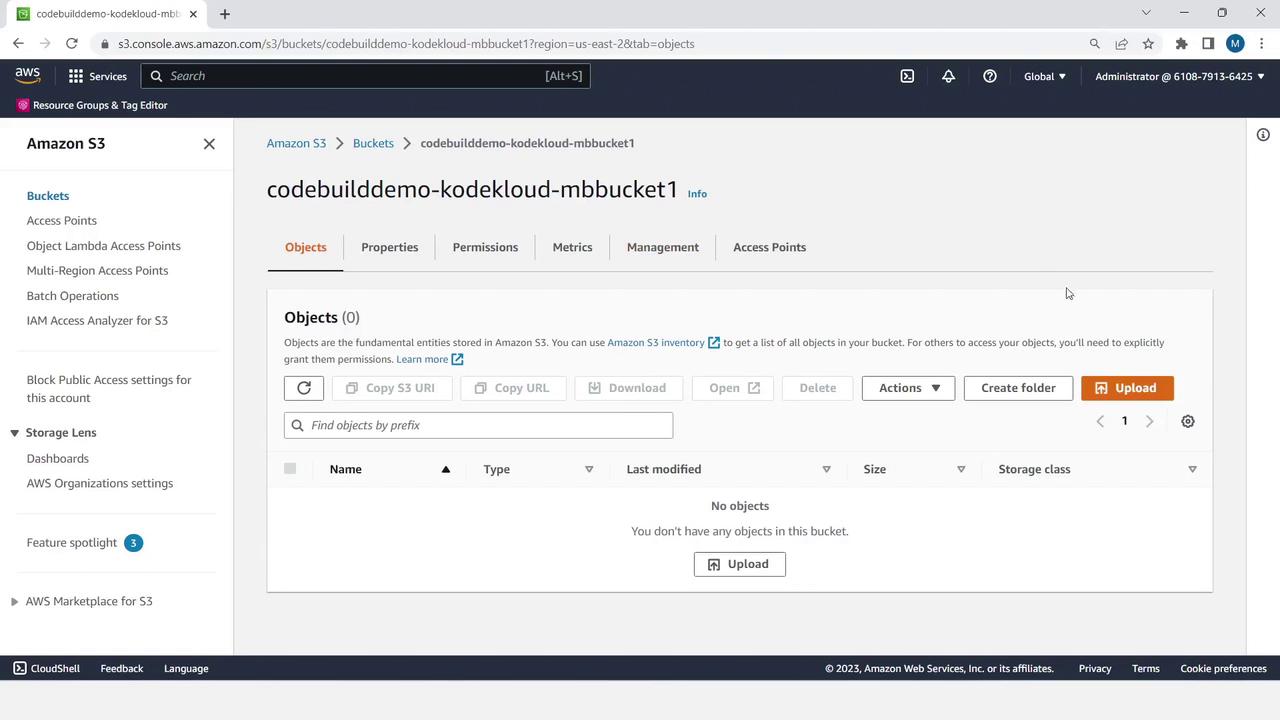
Task: Click the orange Upload button
Action: tap(1127, 388)
